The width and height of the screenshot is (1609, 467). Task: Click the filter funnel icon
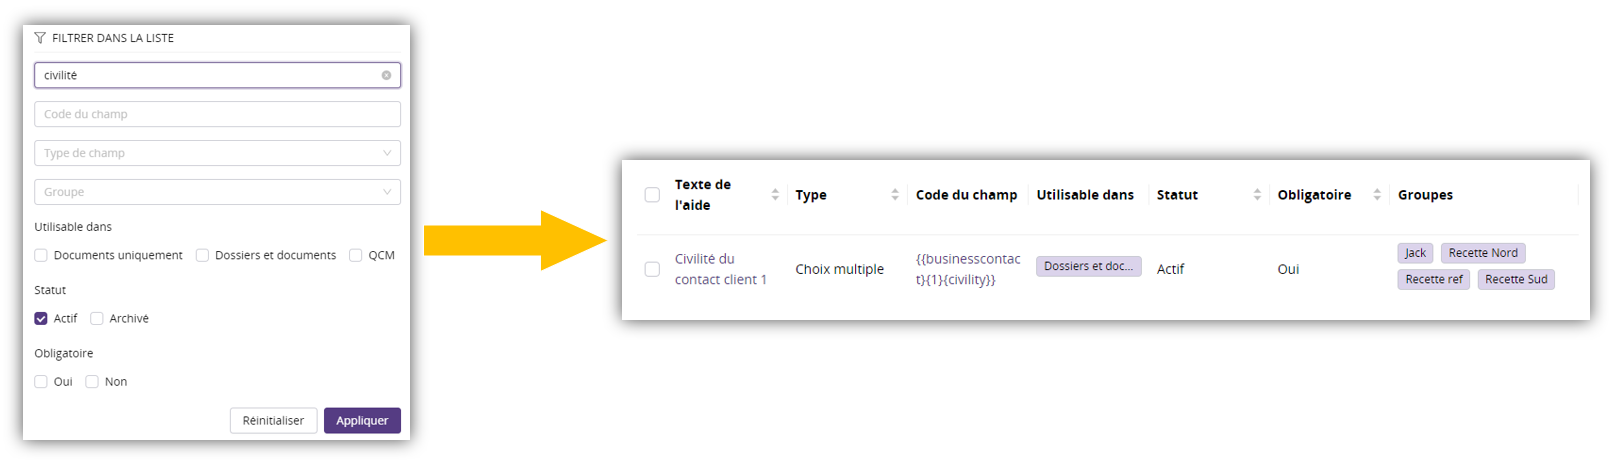(x=40, y=38)
